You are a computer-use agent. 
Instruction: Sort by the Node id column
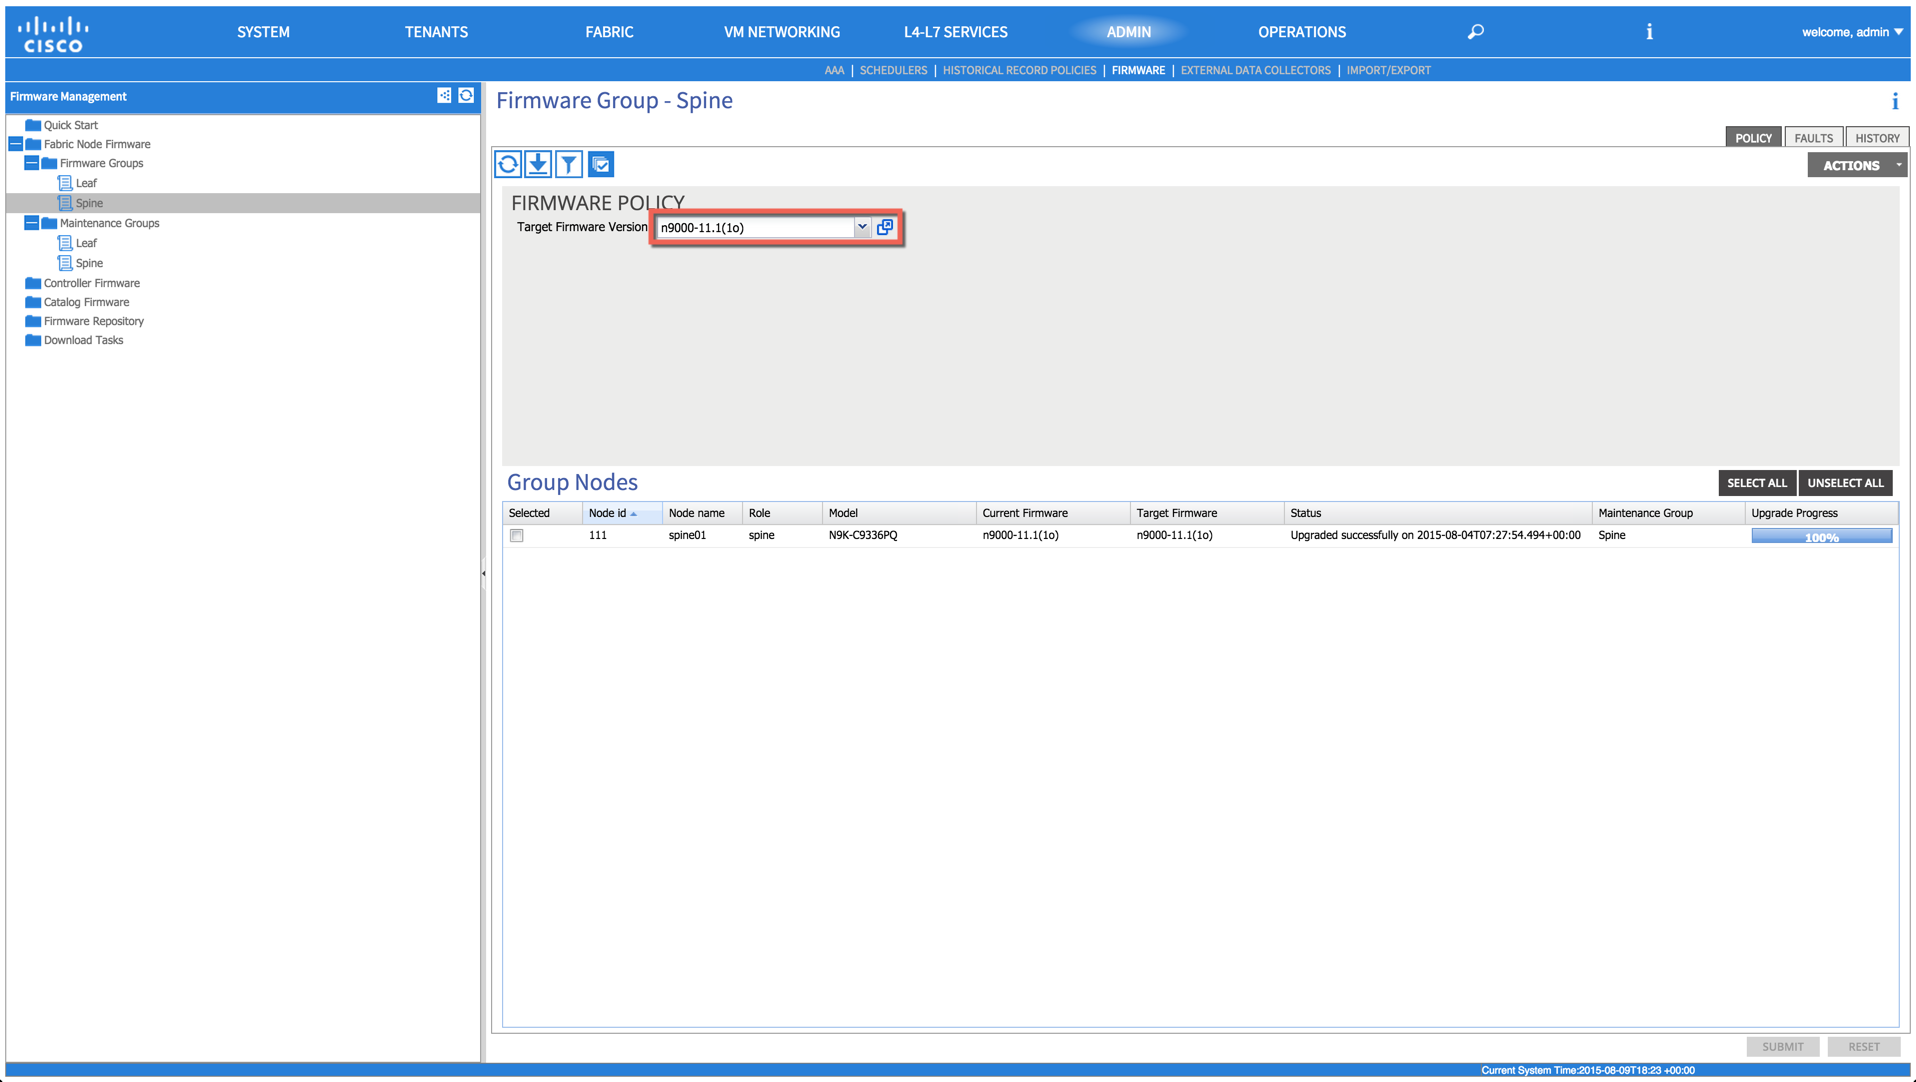click(x=621, y=513)
